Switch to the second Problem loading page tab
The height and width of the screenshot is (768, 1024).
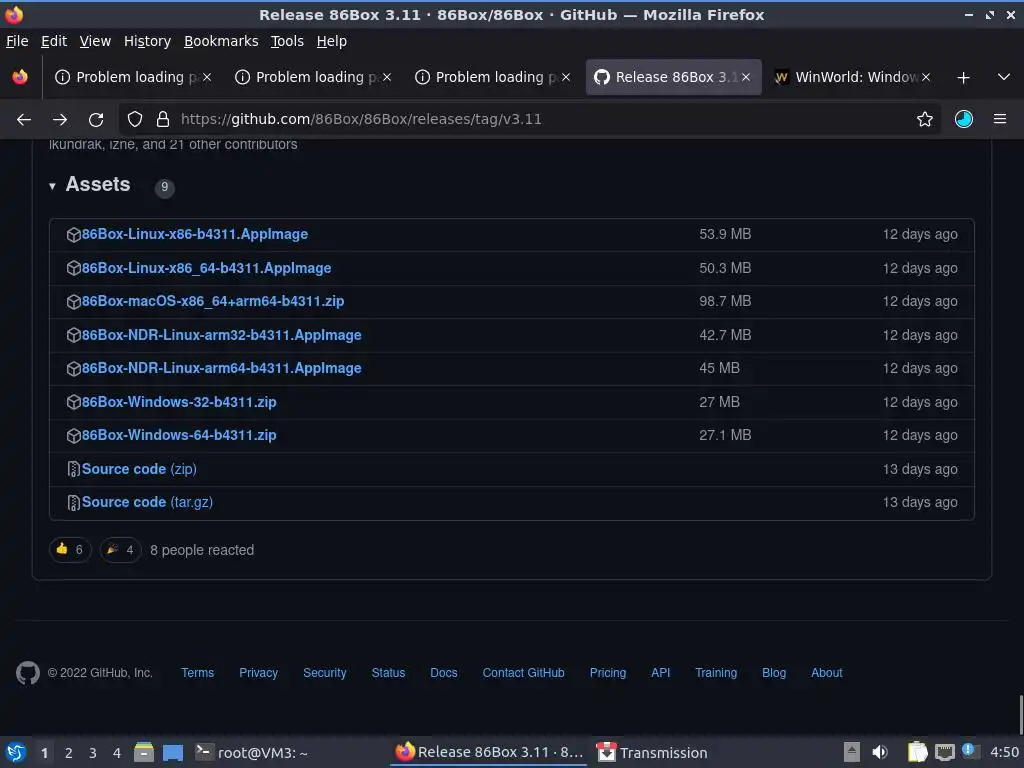click(x=313, y=77)
